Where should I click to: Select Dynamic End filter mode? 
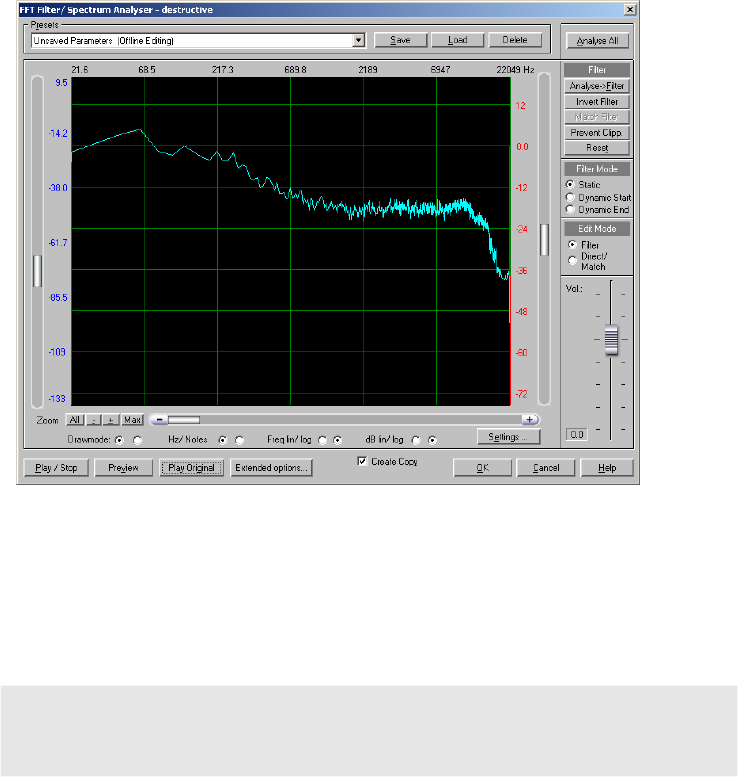[570, 210]
